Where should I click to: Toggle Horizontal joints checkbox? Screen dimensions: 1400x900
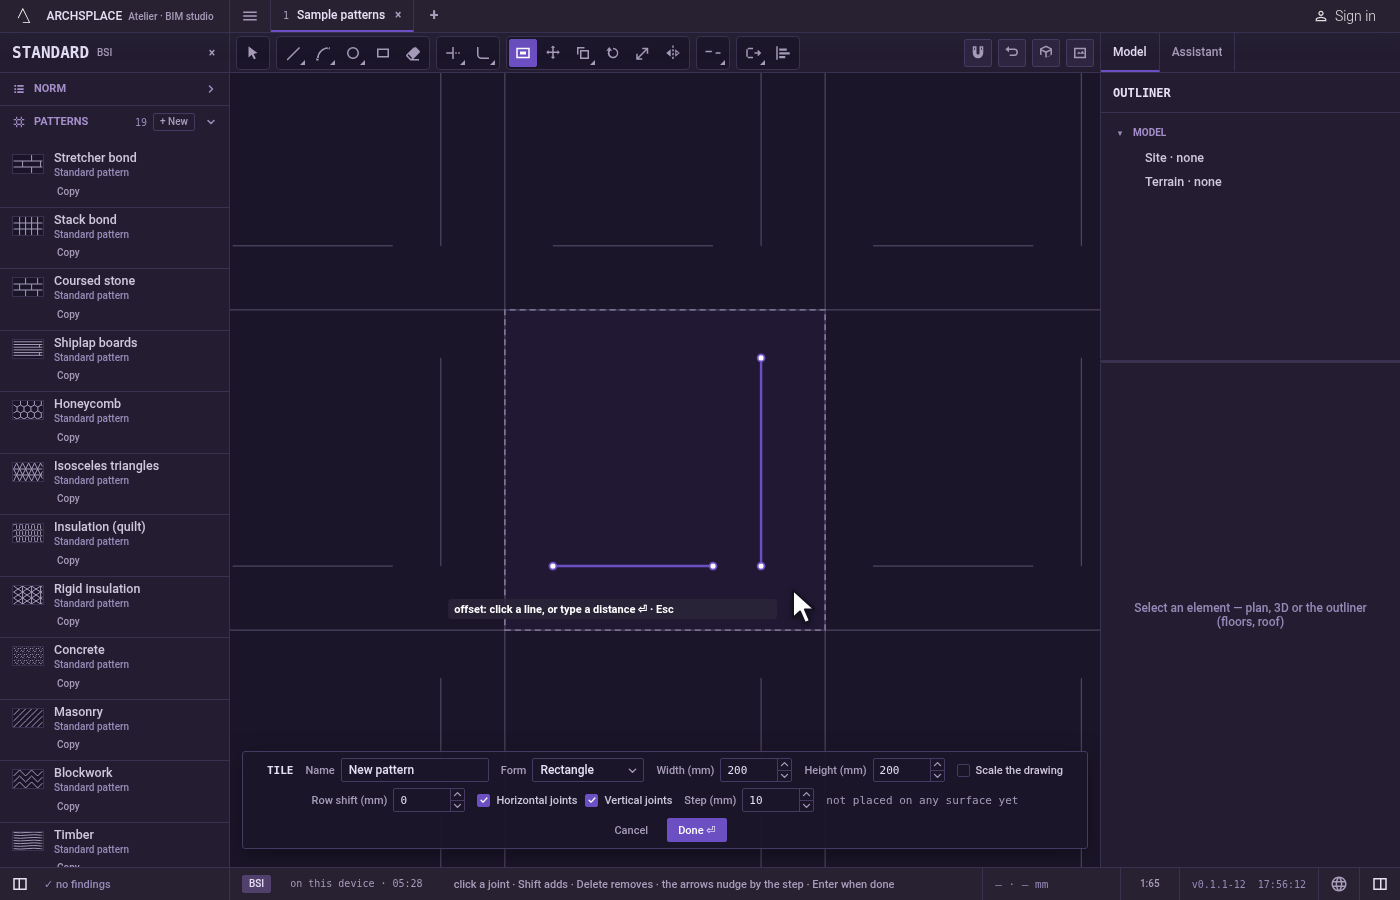484,800
